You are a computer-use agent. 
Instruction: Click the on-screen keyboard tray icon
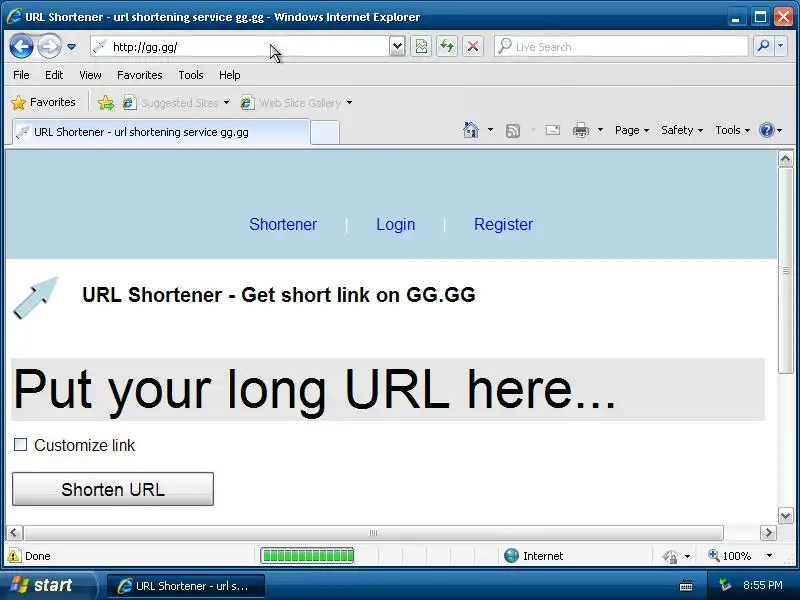[x=687, y=586]
